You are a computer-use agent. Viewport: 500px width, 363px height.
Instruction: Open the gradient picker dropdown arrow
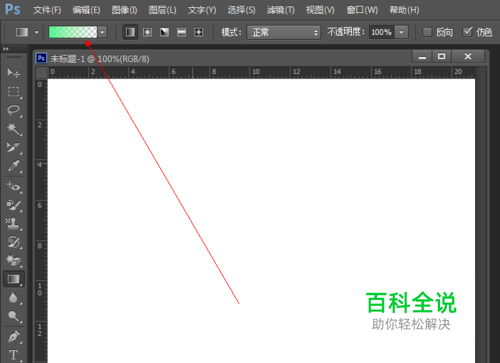102,32
